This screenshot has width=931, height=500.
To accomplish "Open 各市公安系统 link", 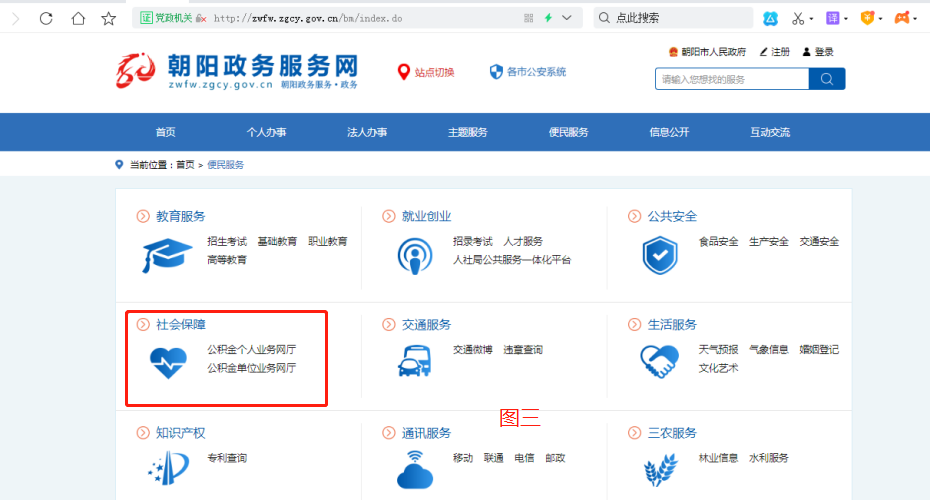I will [x=528, y=72].
